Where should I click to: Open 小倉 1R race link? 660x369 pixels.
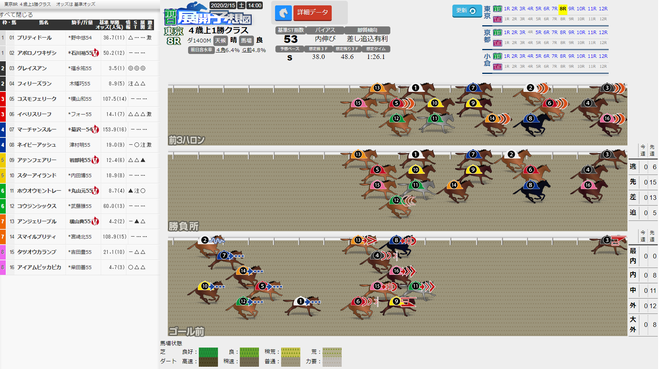(507, 56)
